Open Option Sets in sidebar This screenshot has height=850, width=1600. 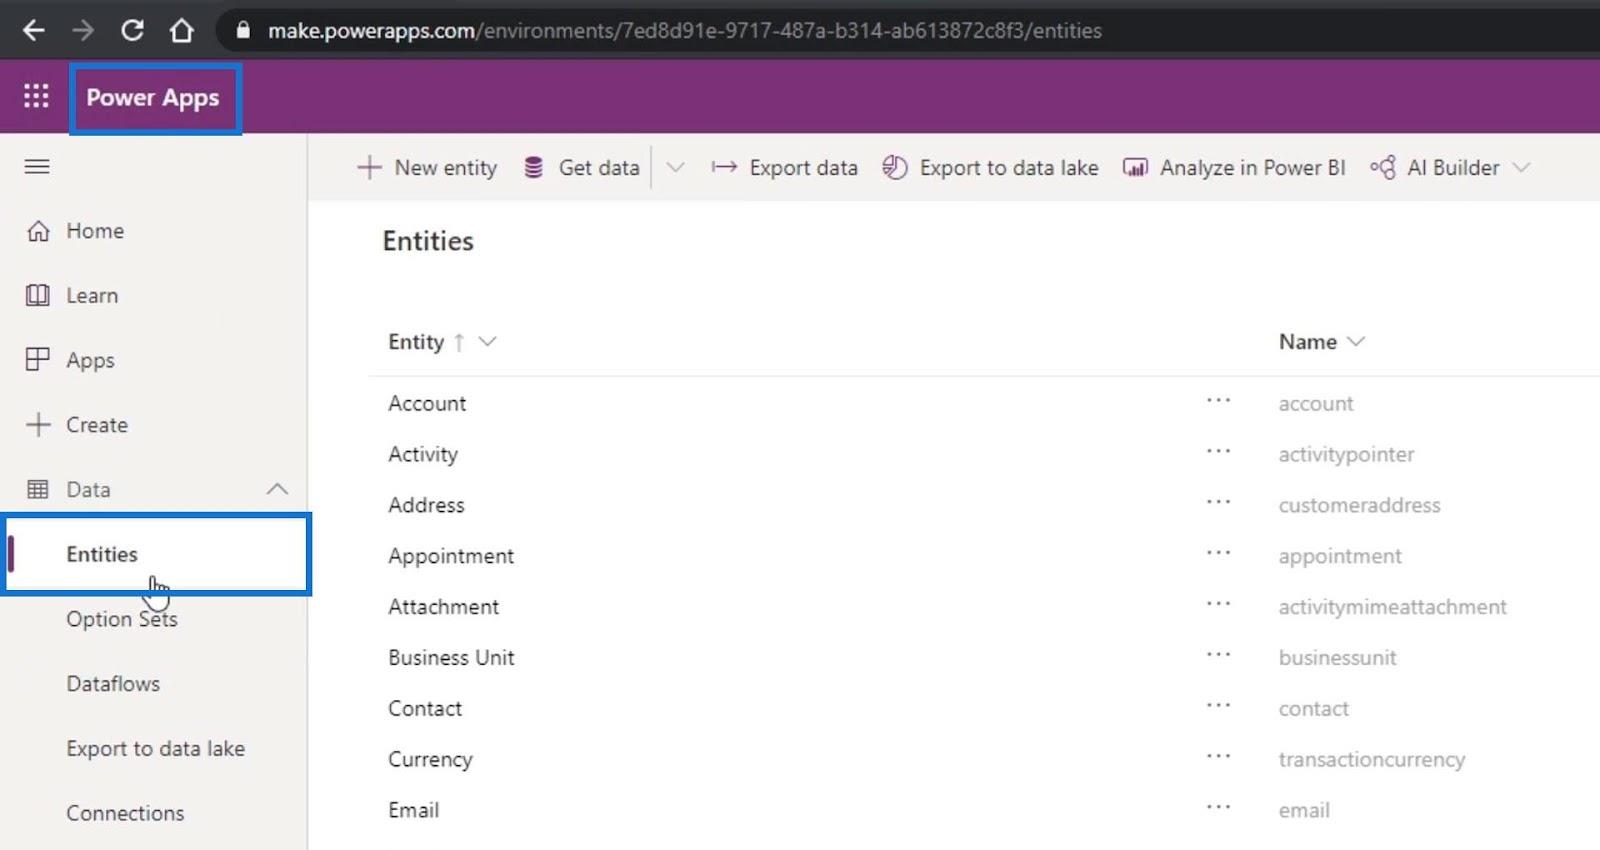coord(122,619)
